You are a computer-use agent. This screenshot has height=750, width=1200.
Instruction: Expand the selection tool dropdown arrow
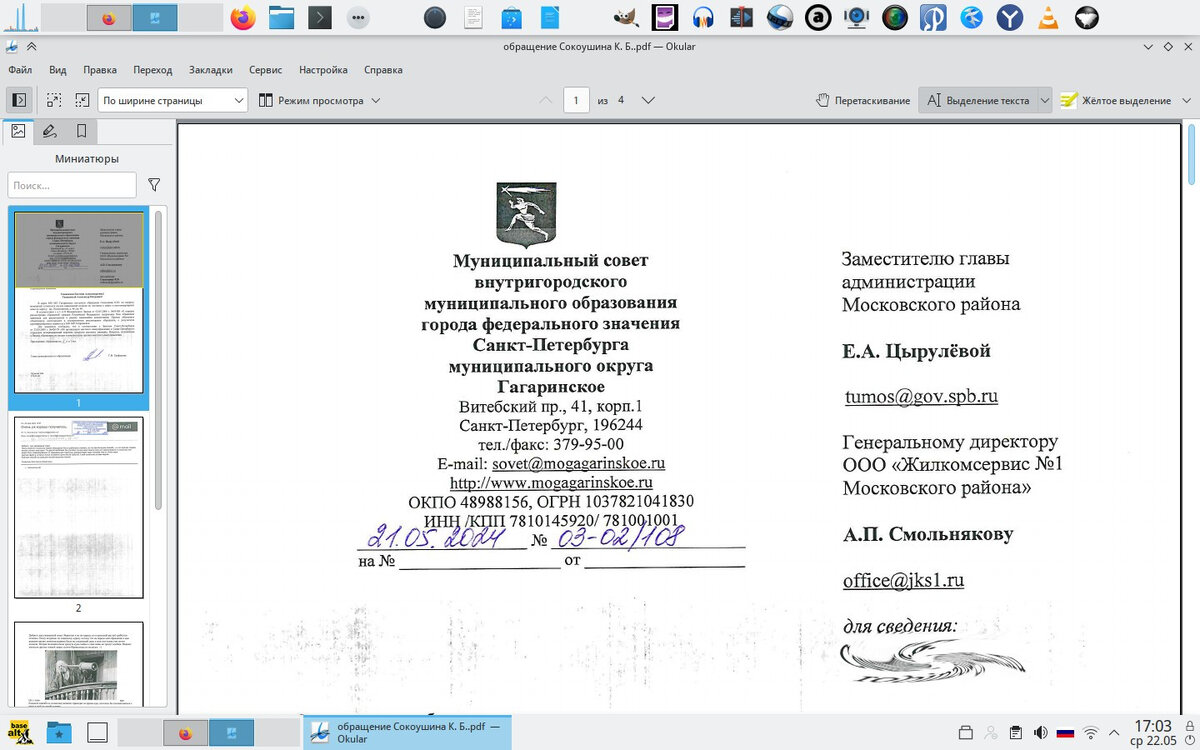[x=1044, y=100]
